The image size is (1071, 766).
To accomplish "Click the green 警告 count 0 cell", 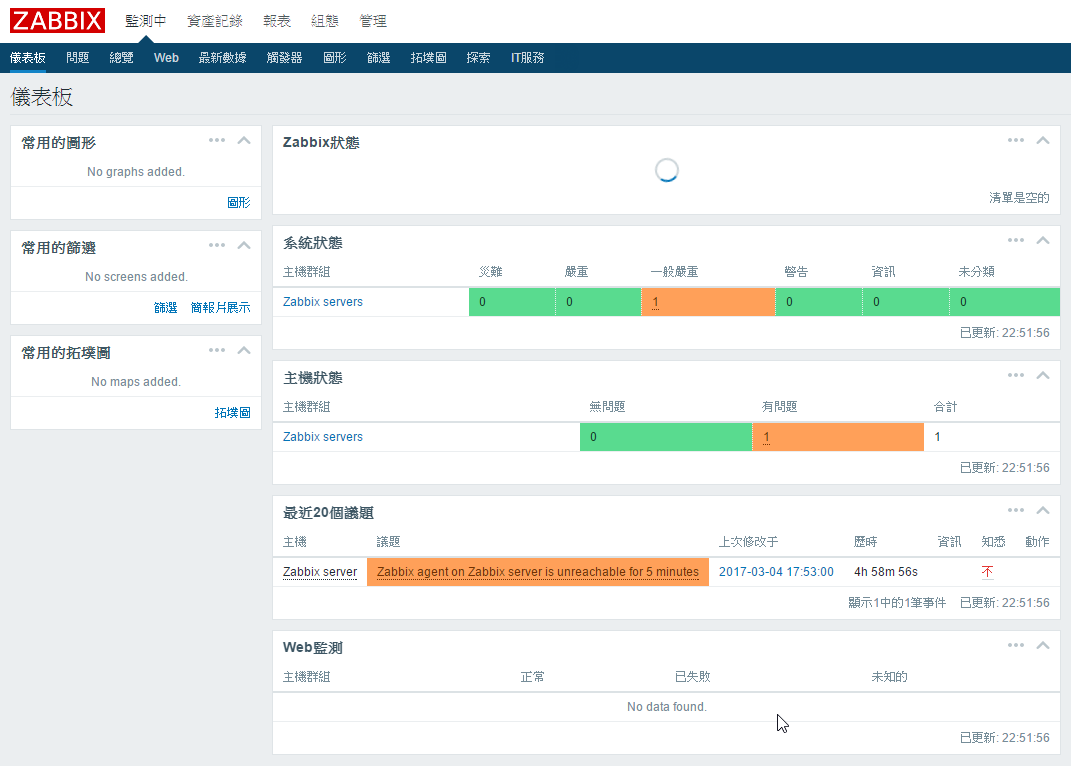I will [x=819, y=302].
